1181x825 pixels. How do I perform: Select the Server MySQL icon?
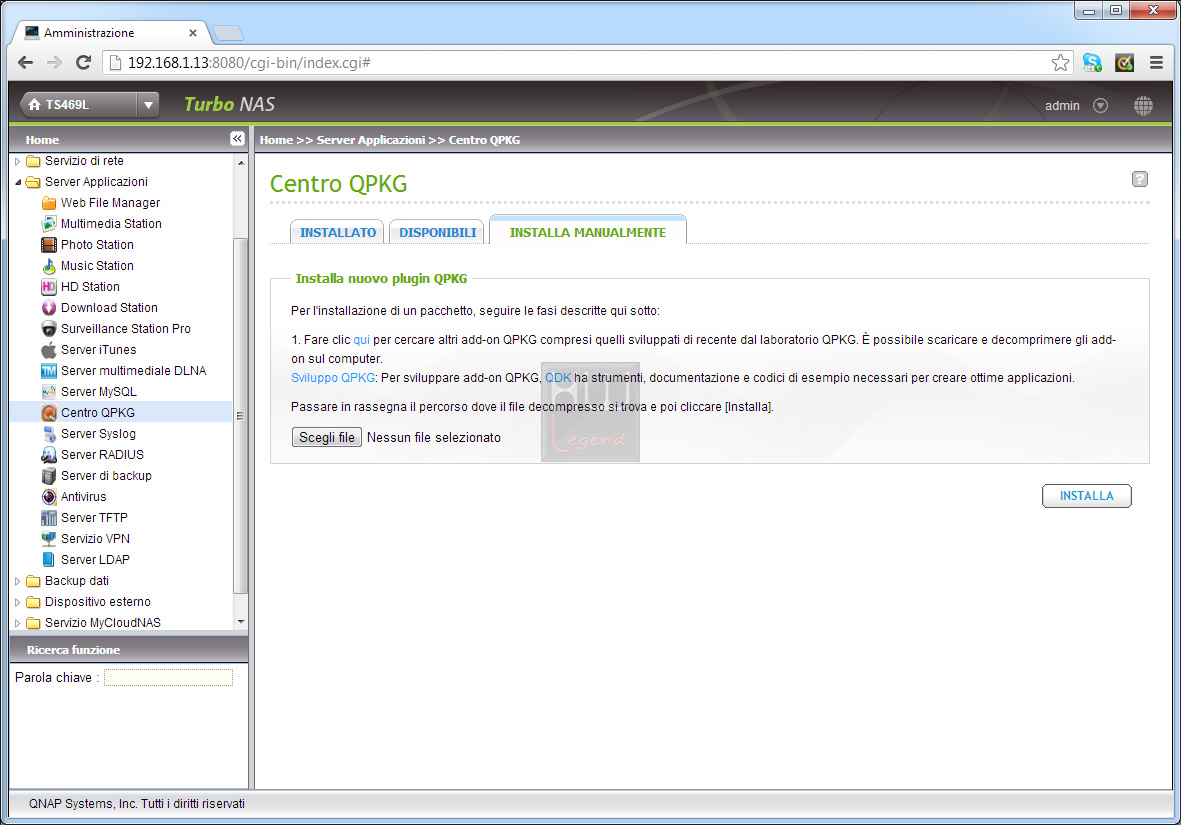click(x=49, y=392)
